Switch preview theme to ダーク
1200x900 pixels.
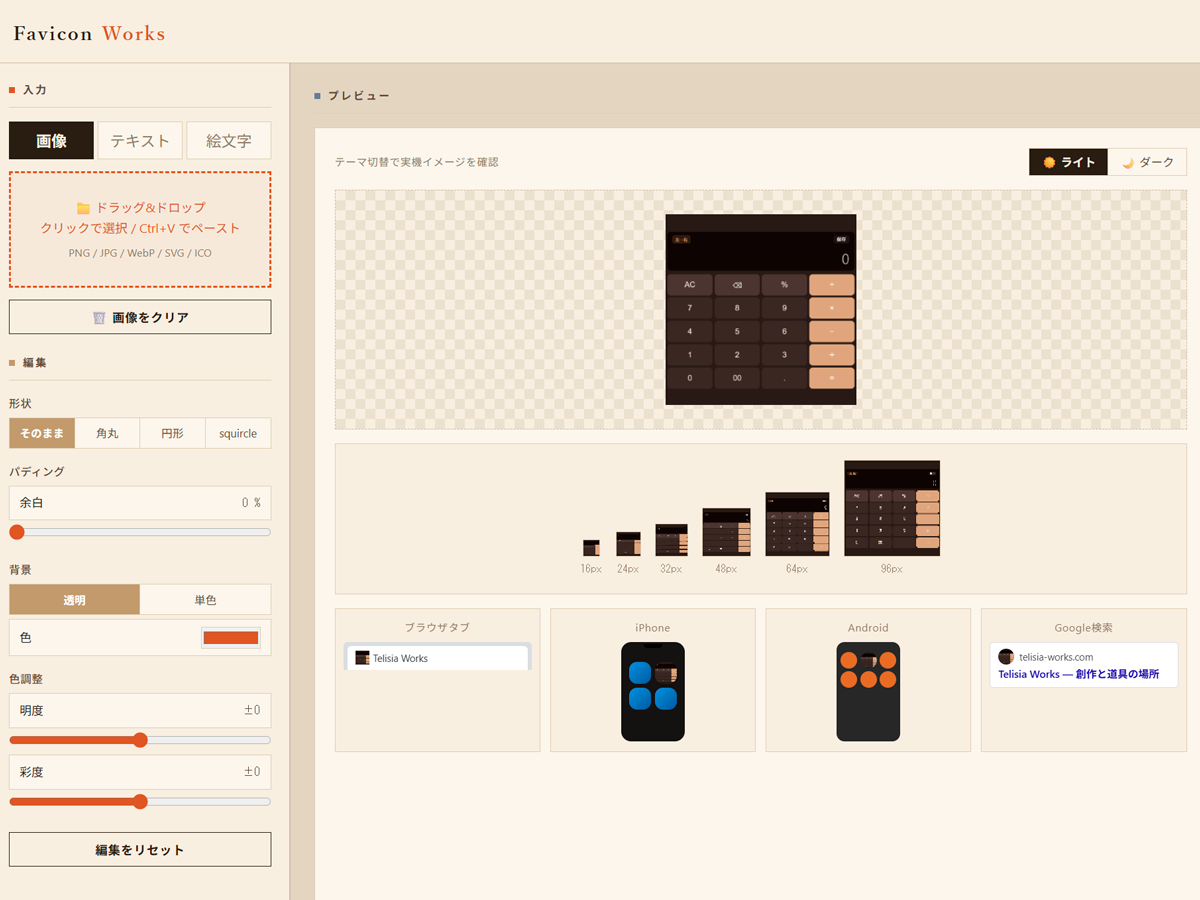(1147, 162)
